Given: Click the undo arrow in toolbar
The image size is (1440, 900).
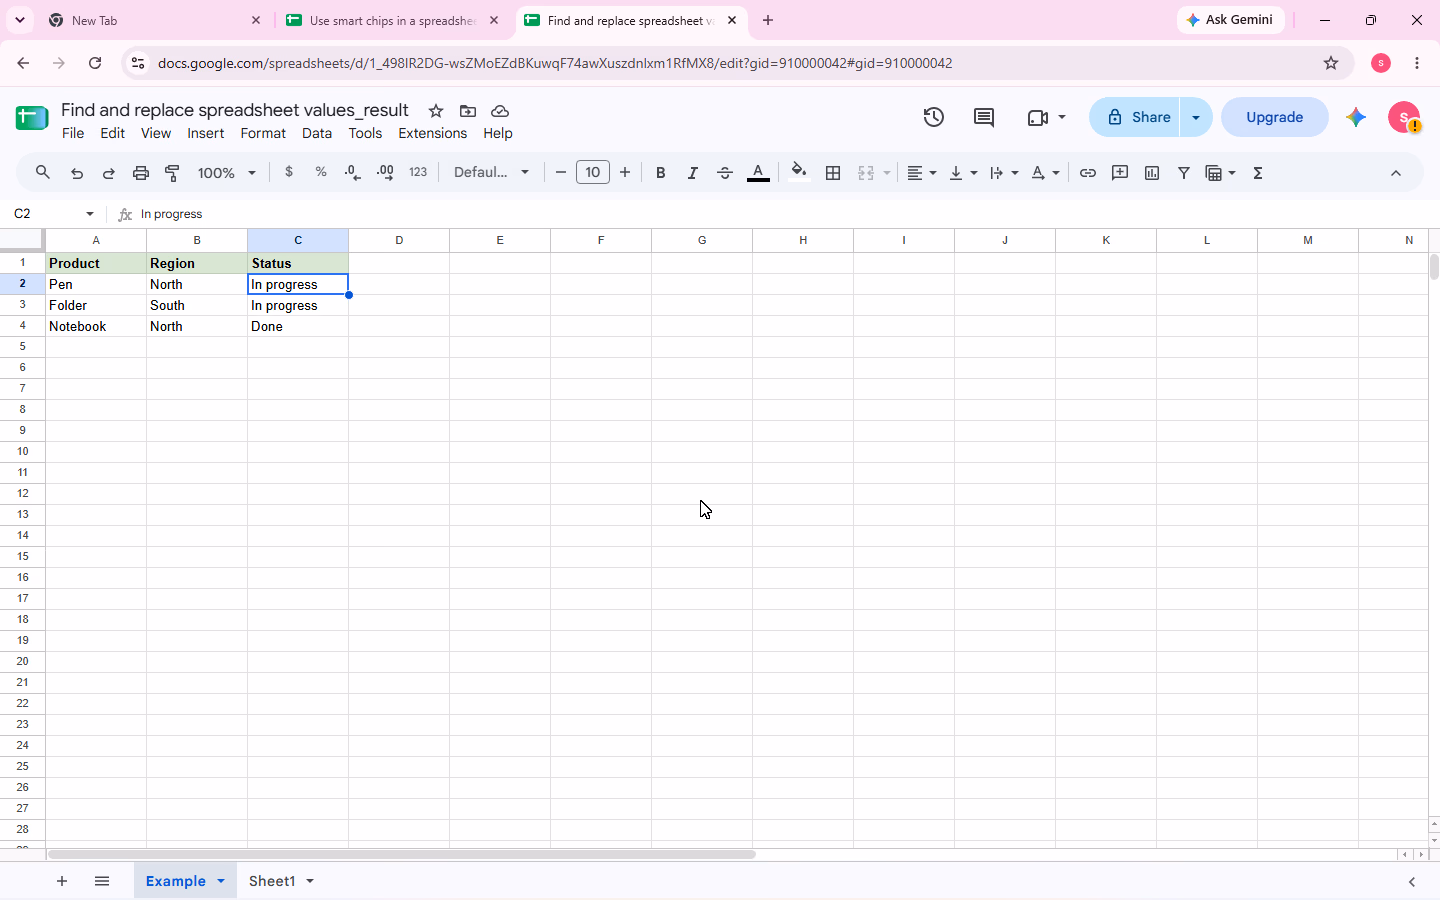Looking at the screenshot, I should [77, 173].
